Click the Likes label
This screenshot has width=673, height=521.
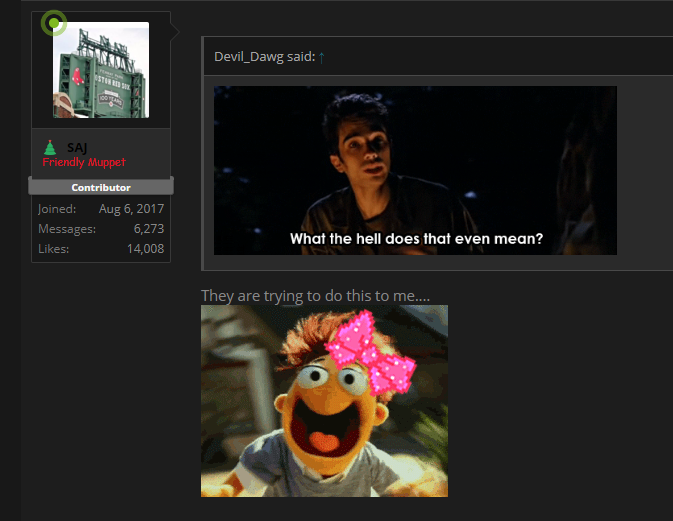pos(53,249)
